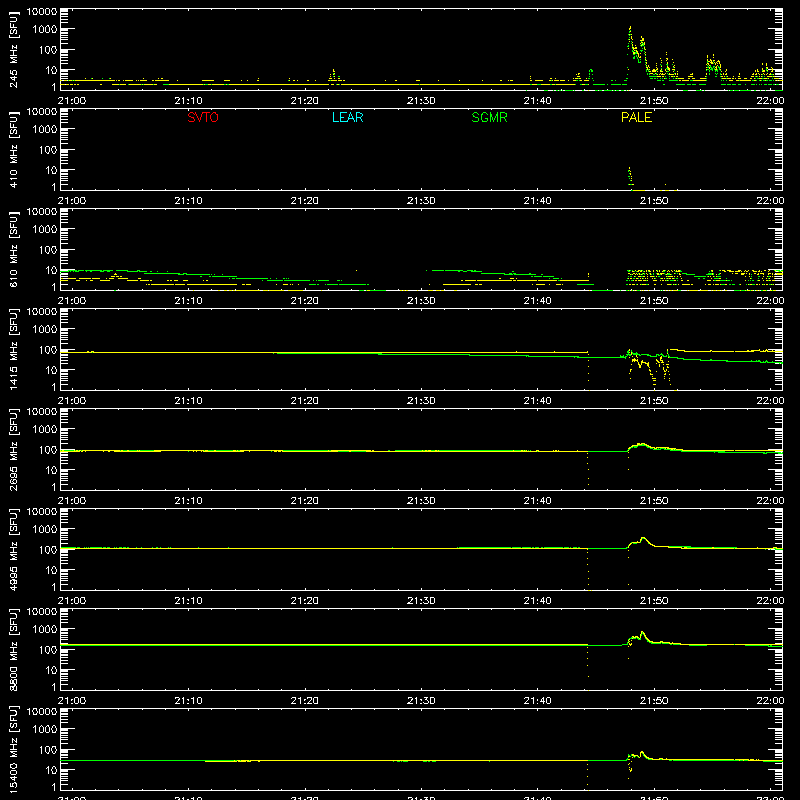Viewport: 800px width, 800px height.
Task: Click the 10 tick on the 1415 MHz axis
Action: click(x=51, y=370)
